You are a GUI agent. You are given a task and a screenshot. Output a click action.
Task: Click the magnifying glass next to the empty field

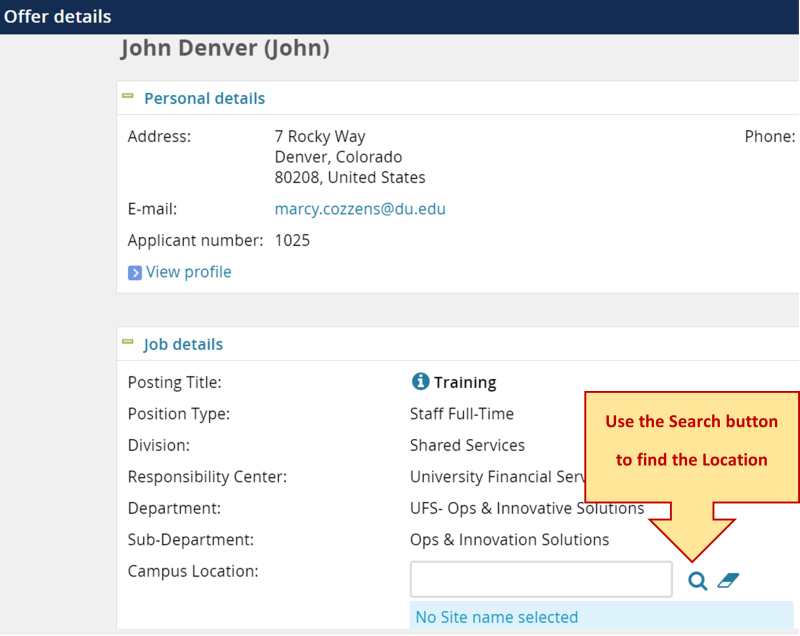coord(697,580)
